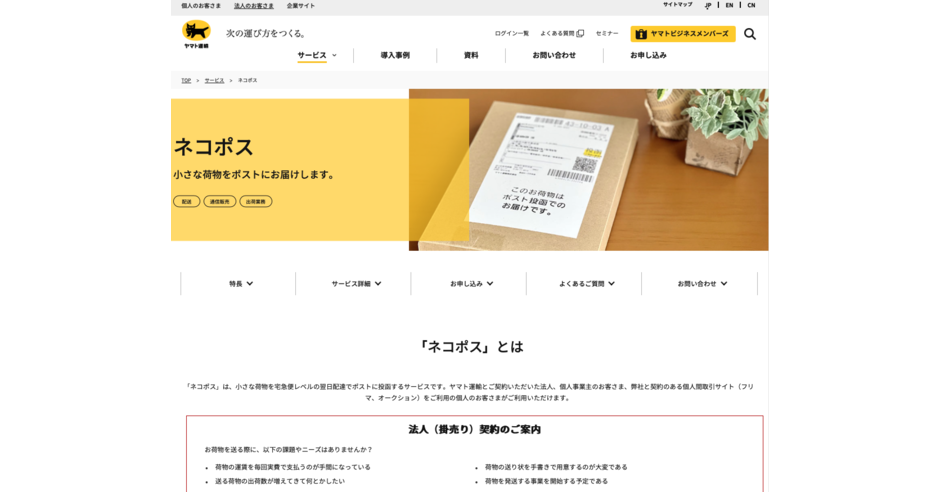This screenshot has height=492, width=940.
Task: Click the chevron next to よくあるご質問
Action: [611, 283]
